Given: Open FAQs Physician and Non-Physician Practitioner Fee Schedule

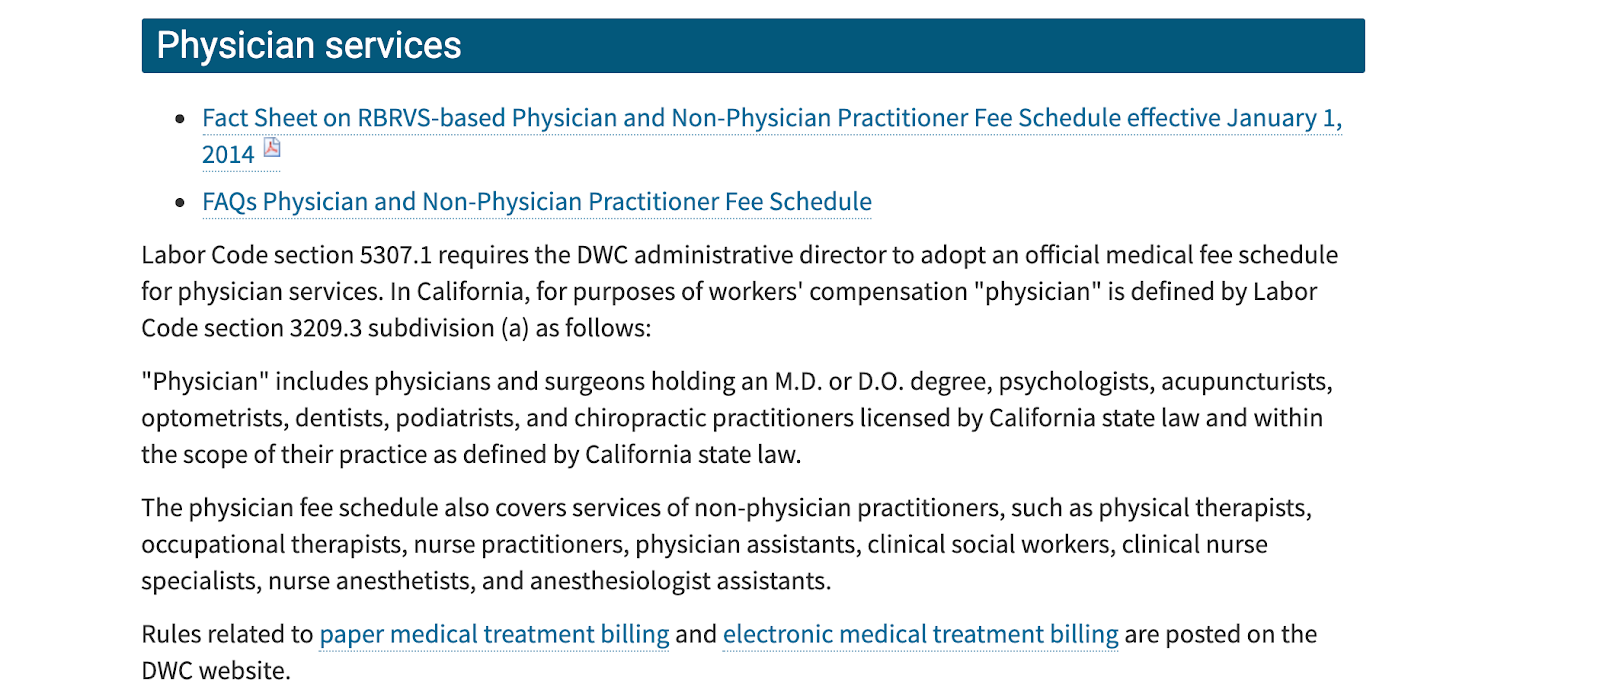Looking at the screenshot, I should [x=537, y=202].
